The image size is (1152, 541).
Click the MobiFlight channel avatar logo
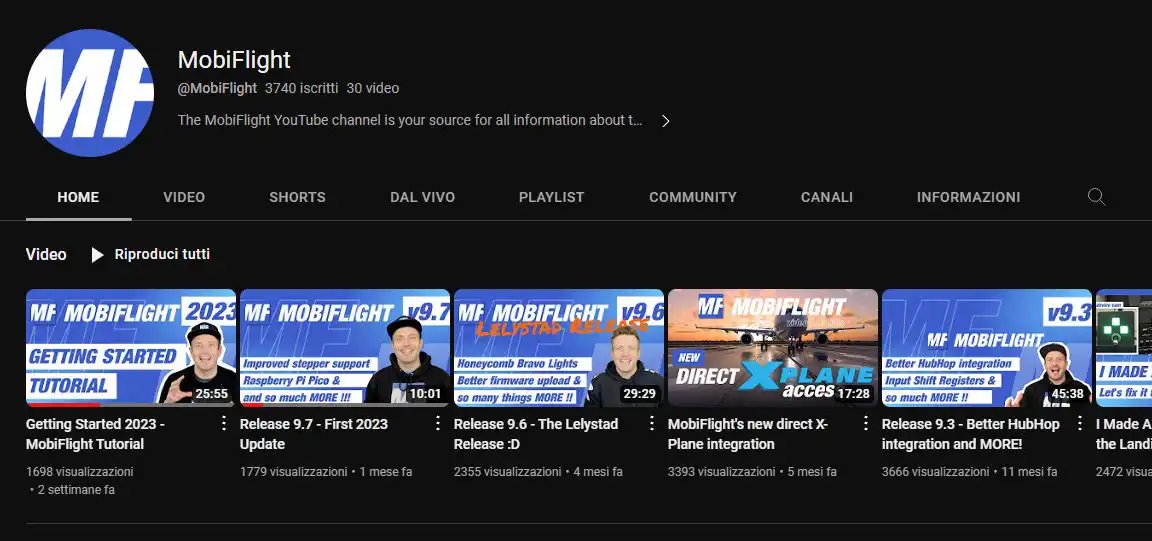click(90, 93)
